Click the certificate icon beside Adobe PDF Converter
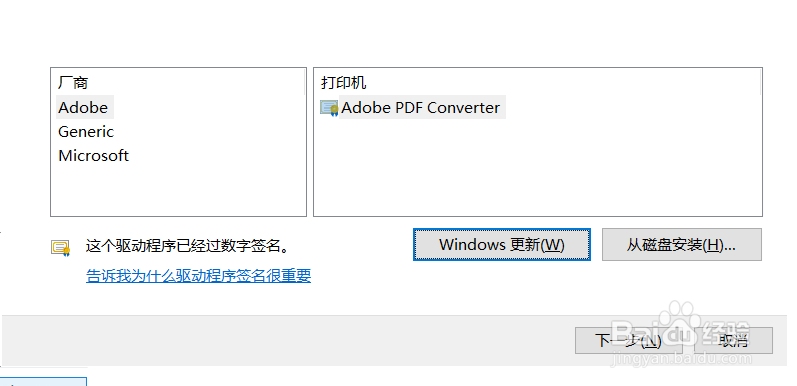This screenshot has width=797, height=386. [x=329, y=108]
